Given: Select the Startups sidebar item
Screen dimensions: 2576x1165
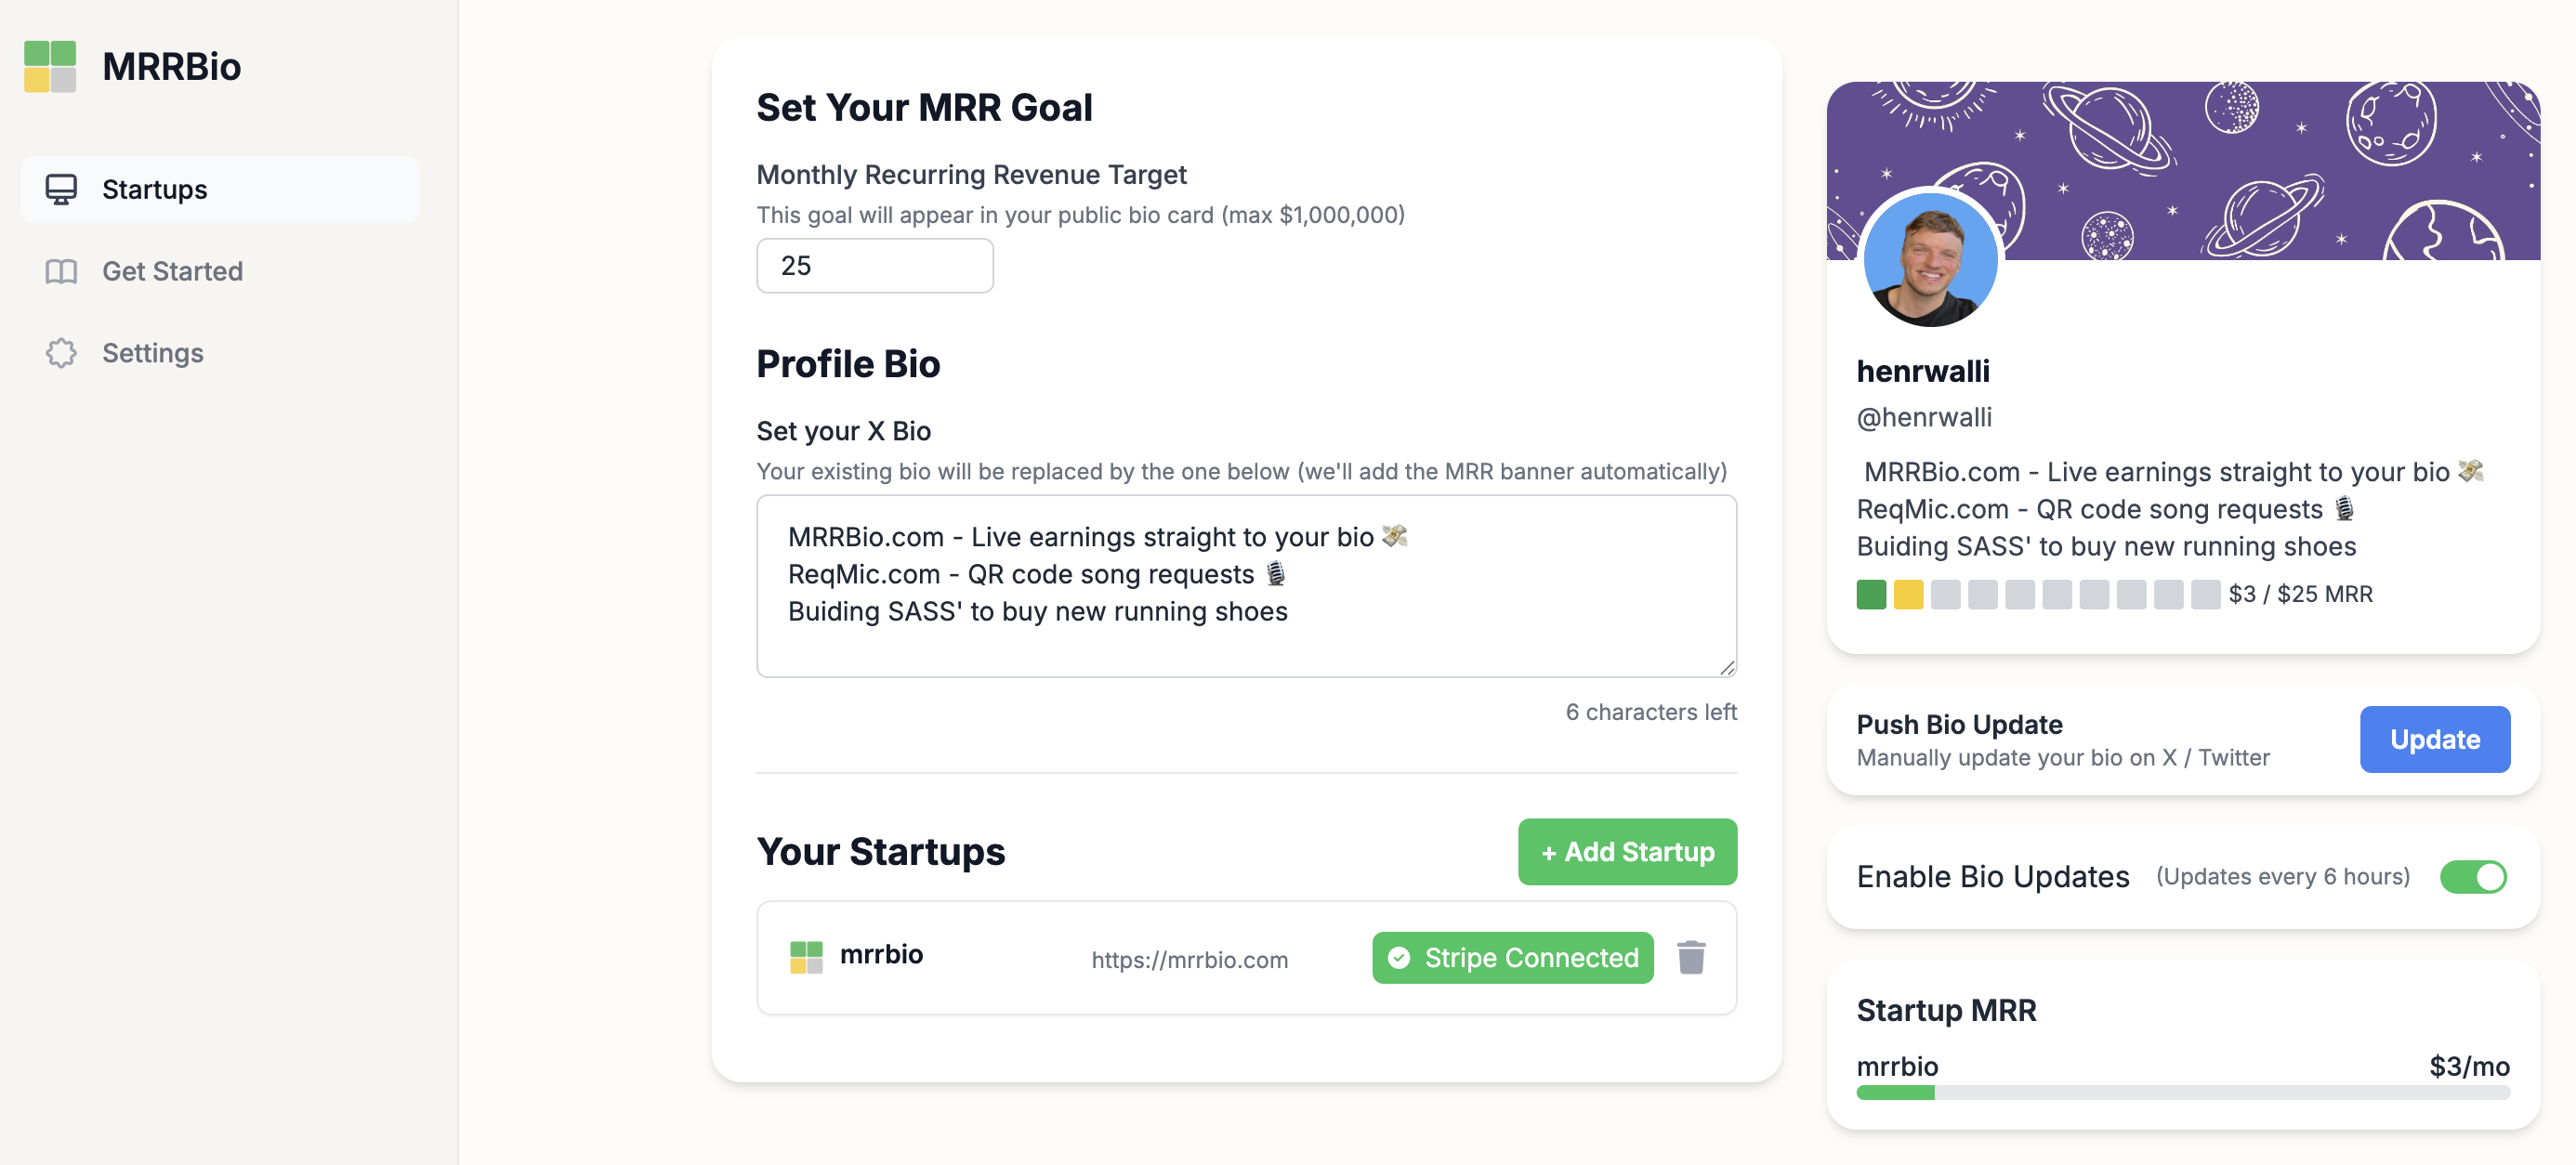Looking at the screenshot, I should (x=220, y=189).
